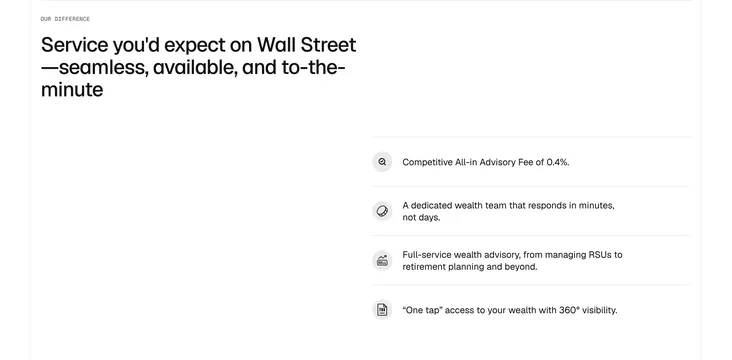Image resolution: width=732 pixels, height=360 pixels.
Task: Click the divider between the fee and wealth team rows
Action: (531, 186)
